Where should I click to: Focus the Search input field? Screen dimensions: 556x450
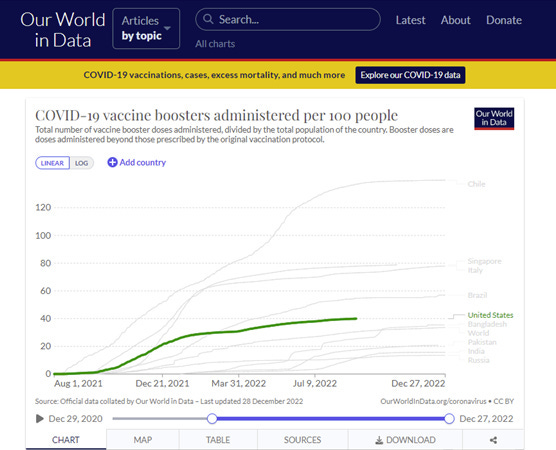click(288, 20)
